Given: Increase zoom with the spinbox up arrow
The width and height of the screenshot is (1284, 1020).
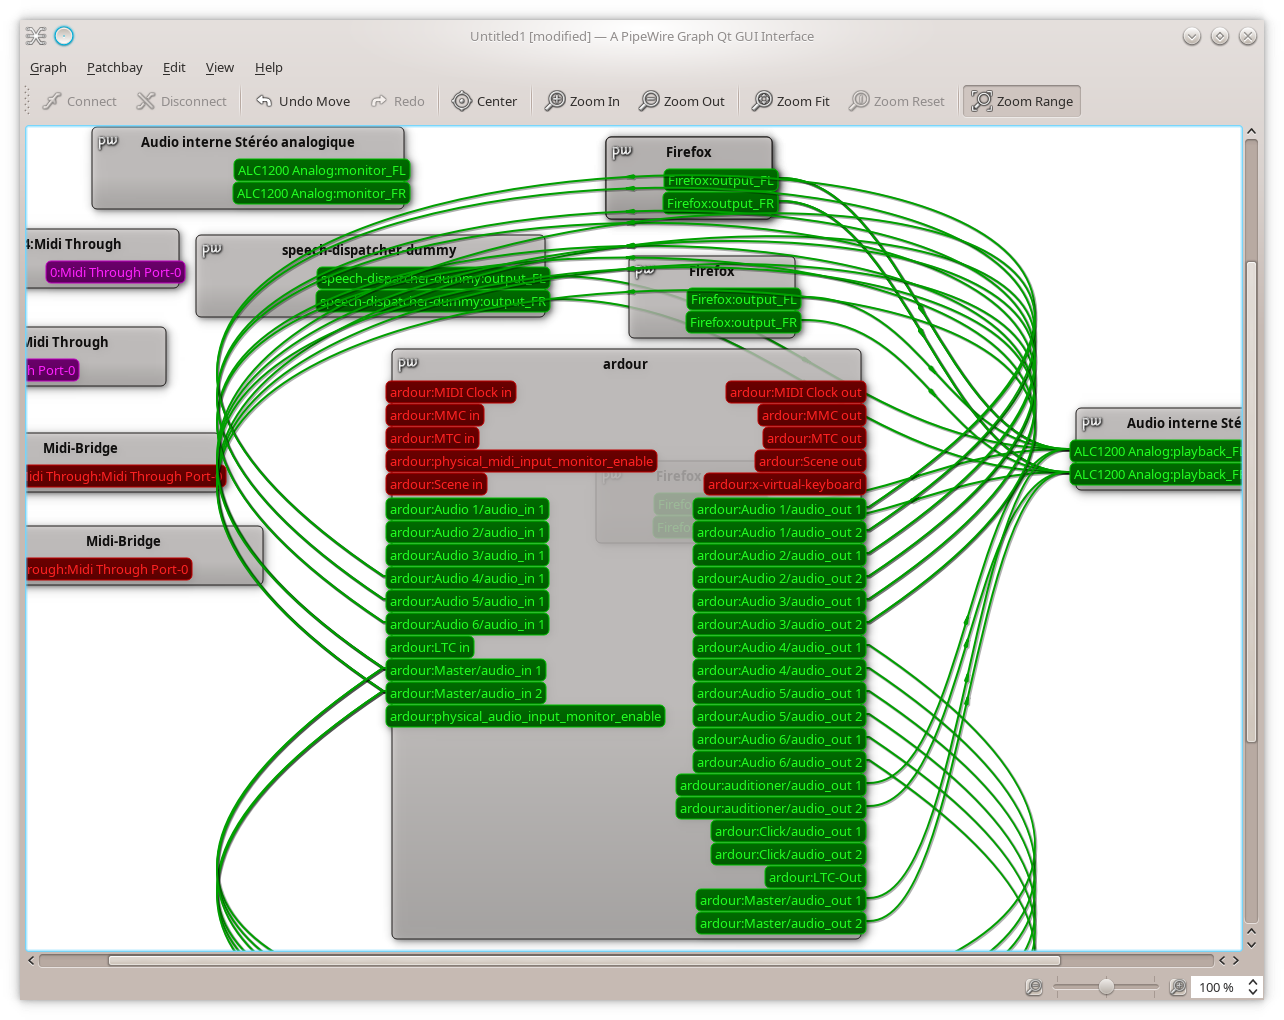Looking at the screenshot, I should pos(1253,982).
